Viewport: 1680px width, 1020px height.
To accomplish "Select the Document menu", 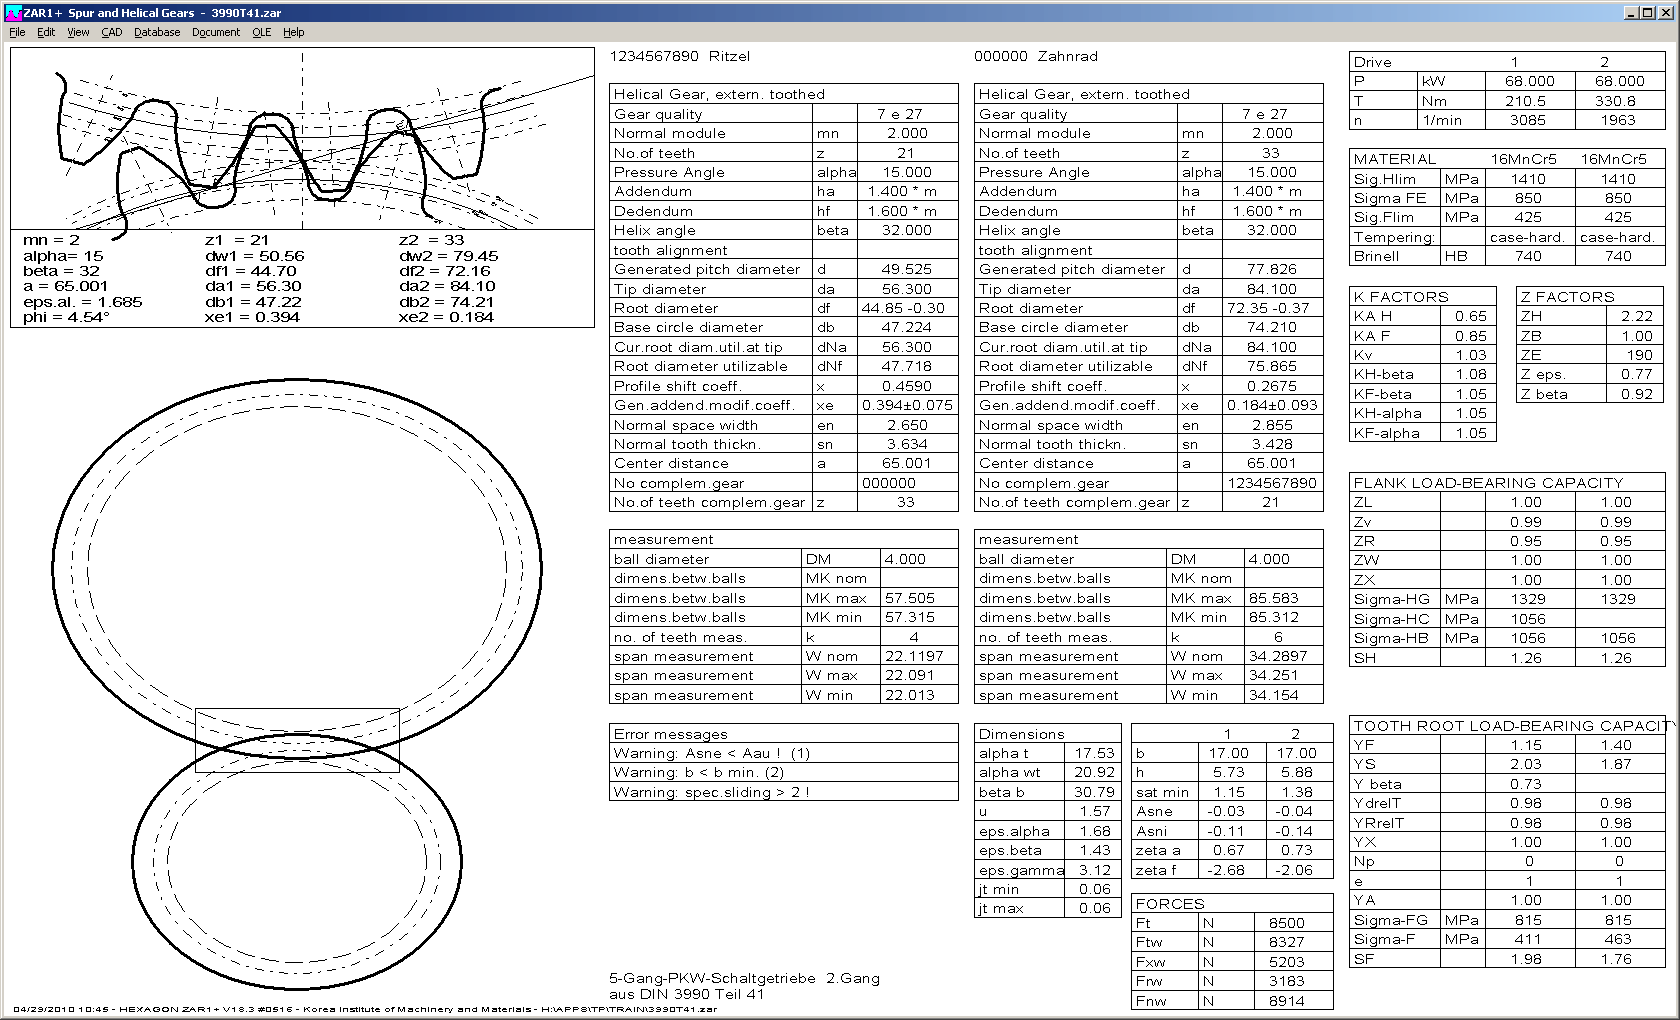I will coord(216,32).
